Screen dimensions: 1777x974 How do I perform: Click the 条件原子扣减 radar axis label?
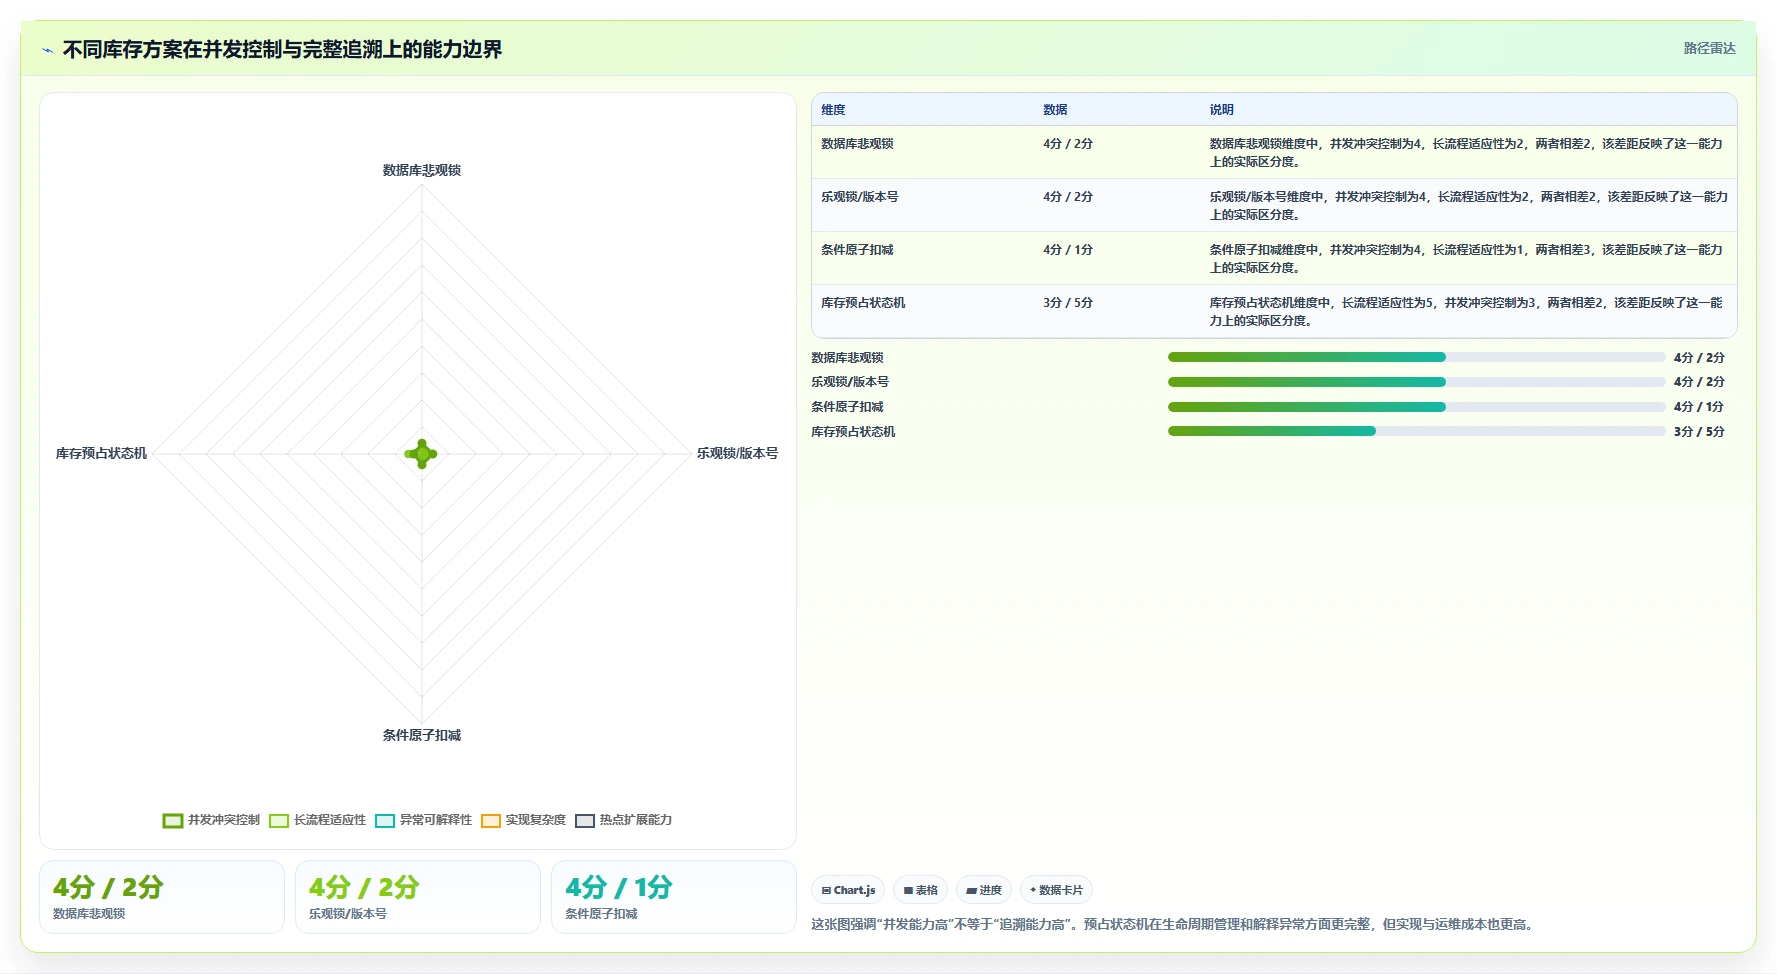pyautogui.click(x=422, y=736)
